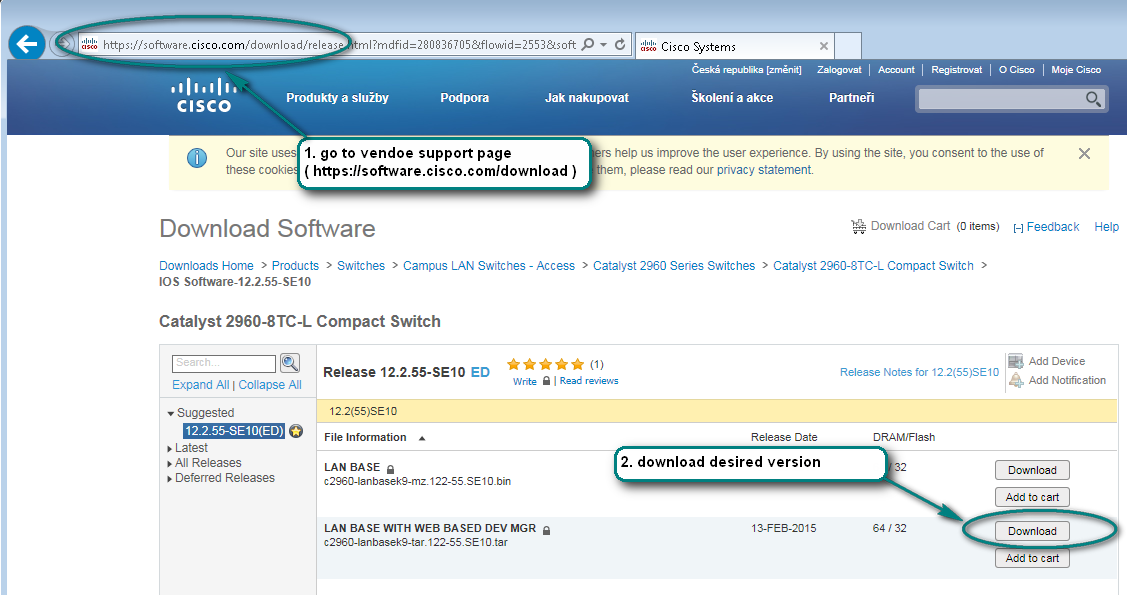The width and height of the screenshot is (1127, 595).
Task: Open the Feedback link
Action: 1052,227
